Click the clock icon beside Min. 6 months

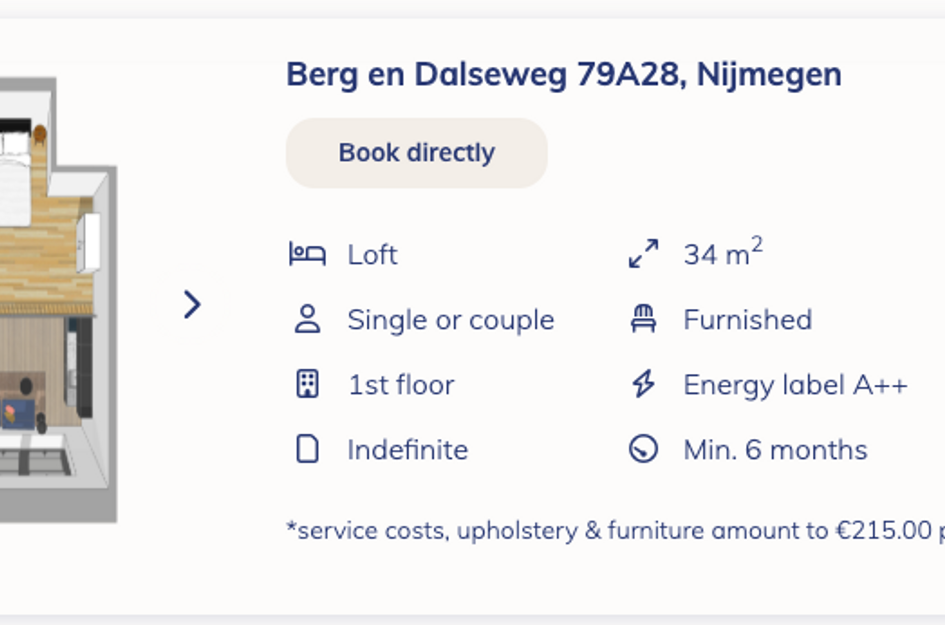(x=645, y=449)
